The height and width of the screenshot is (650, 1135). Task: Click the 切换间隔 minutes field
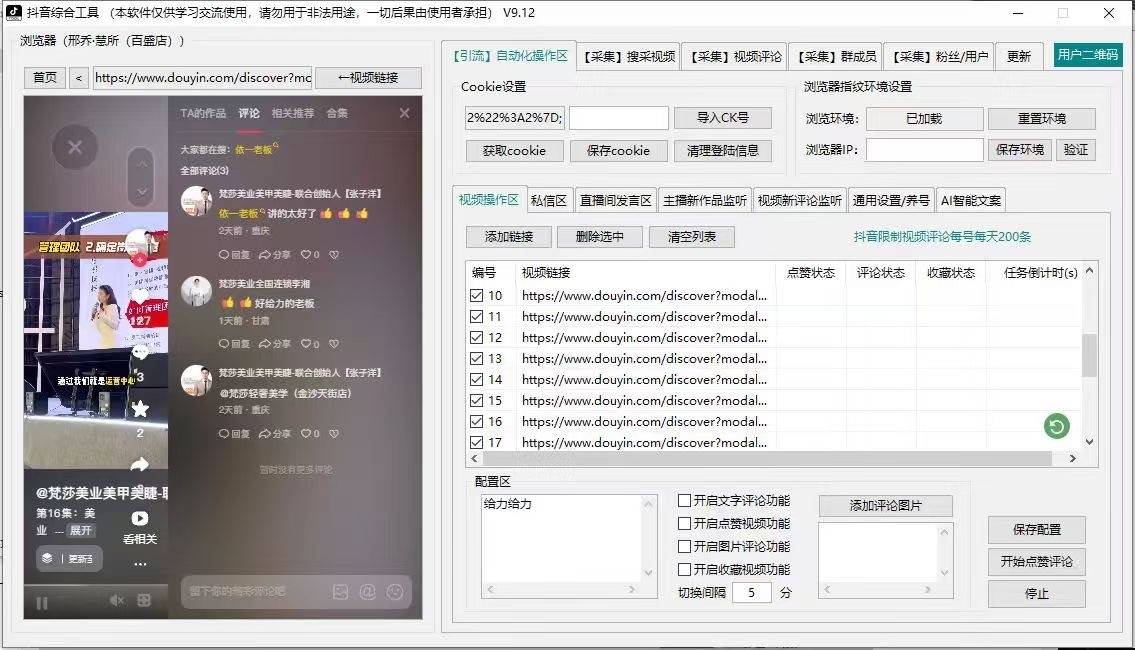pos(751,593)
